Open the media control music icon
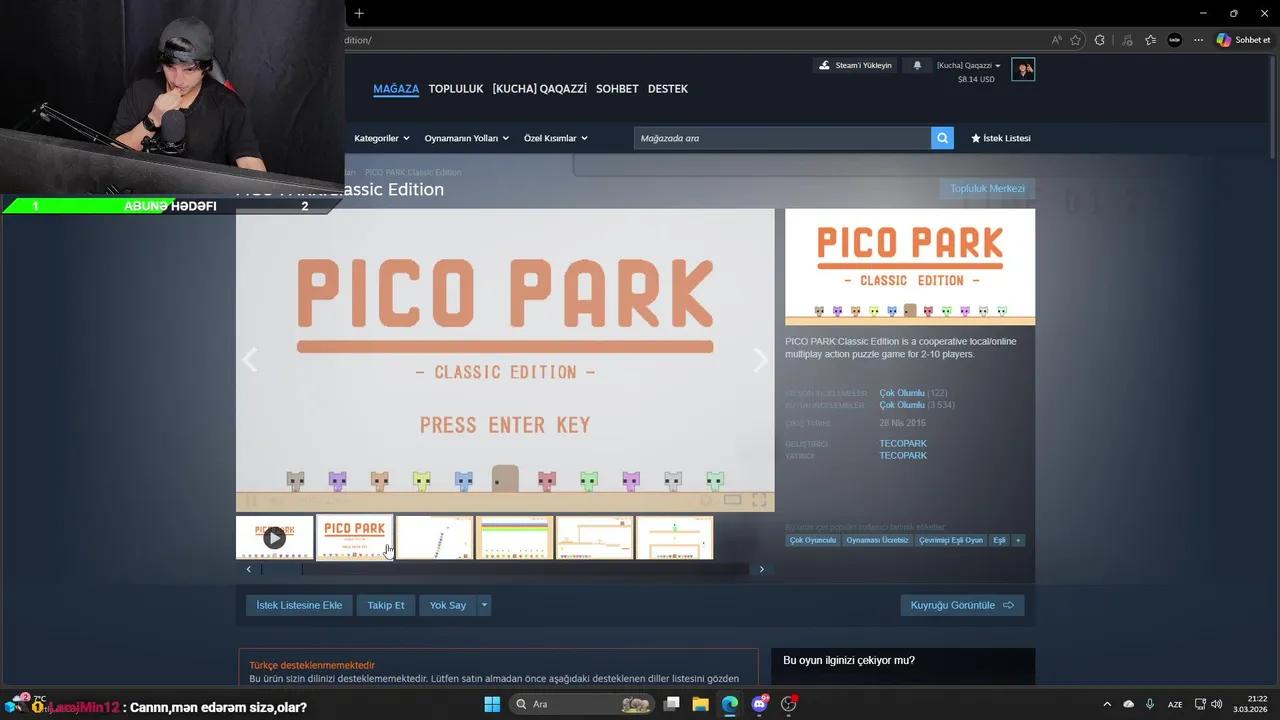Viewport: 1280px width, 720px height. [x=1128, y=40]
